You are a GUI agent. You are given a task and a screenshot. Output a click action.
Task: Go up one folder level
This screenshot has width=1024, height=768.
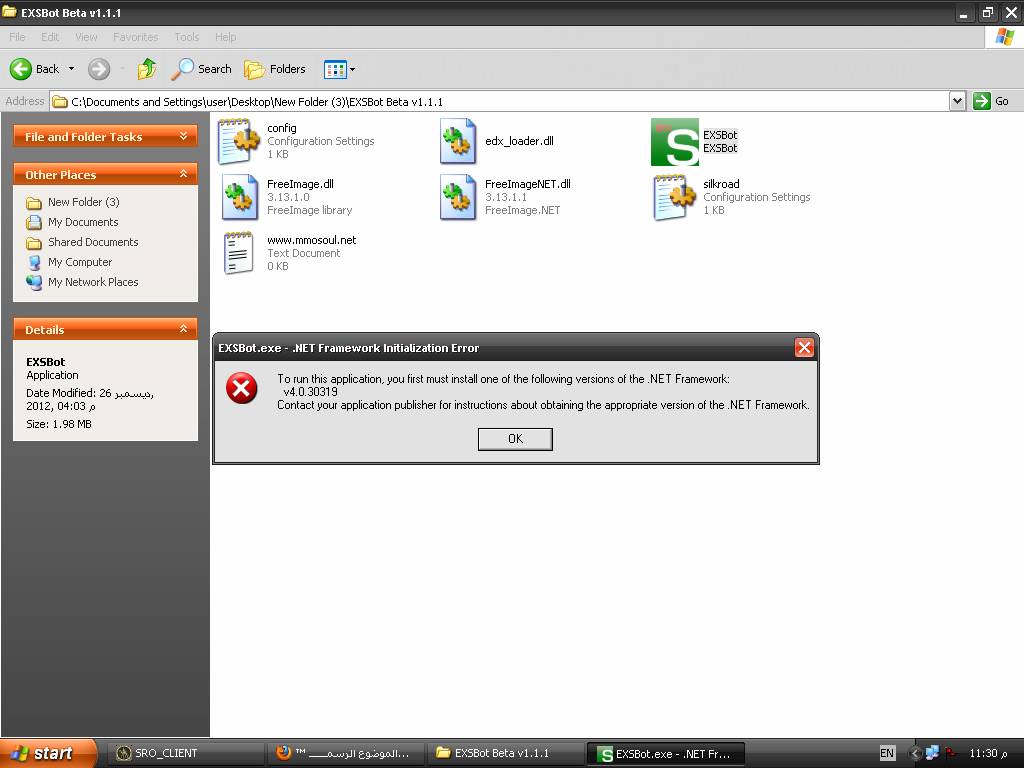pyautogui.click(x=147, y=69)
